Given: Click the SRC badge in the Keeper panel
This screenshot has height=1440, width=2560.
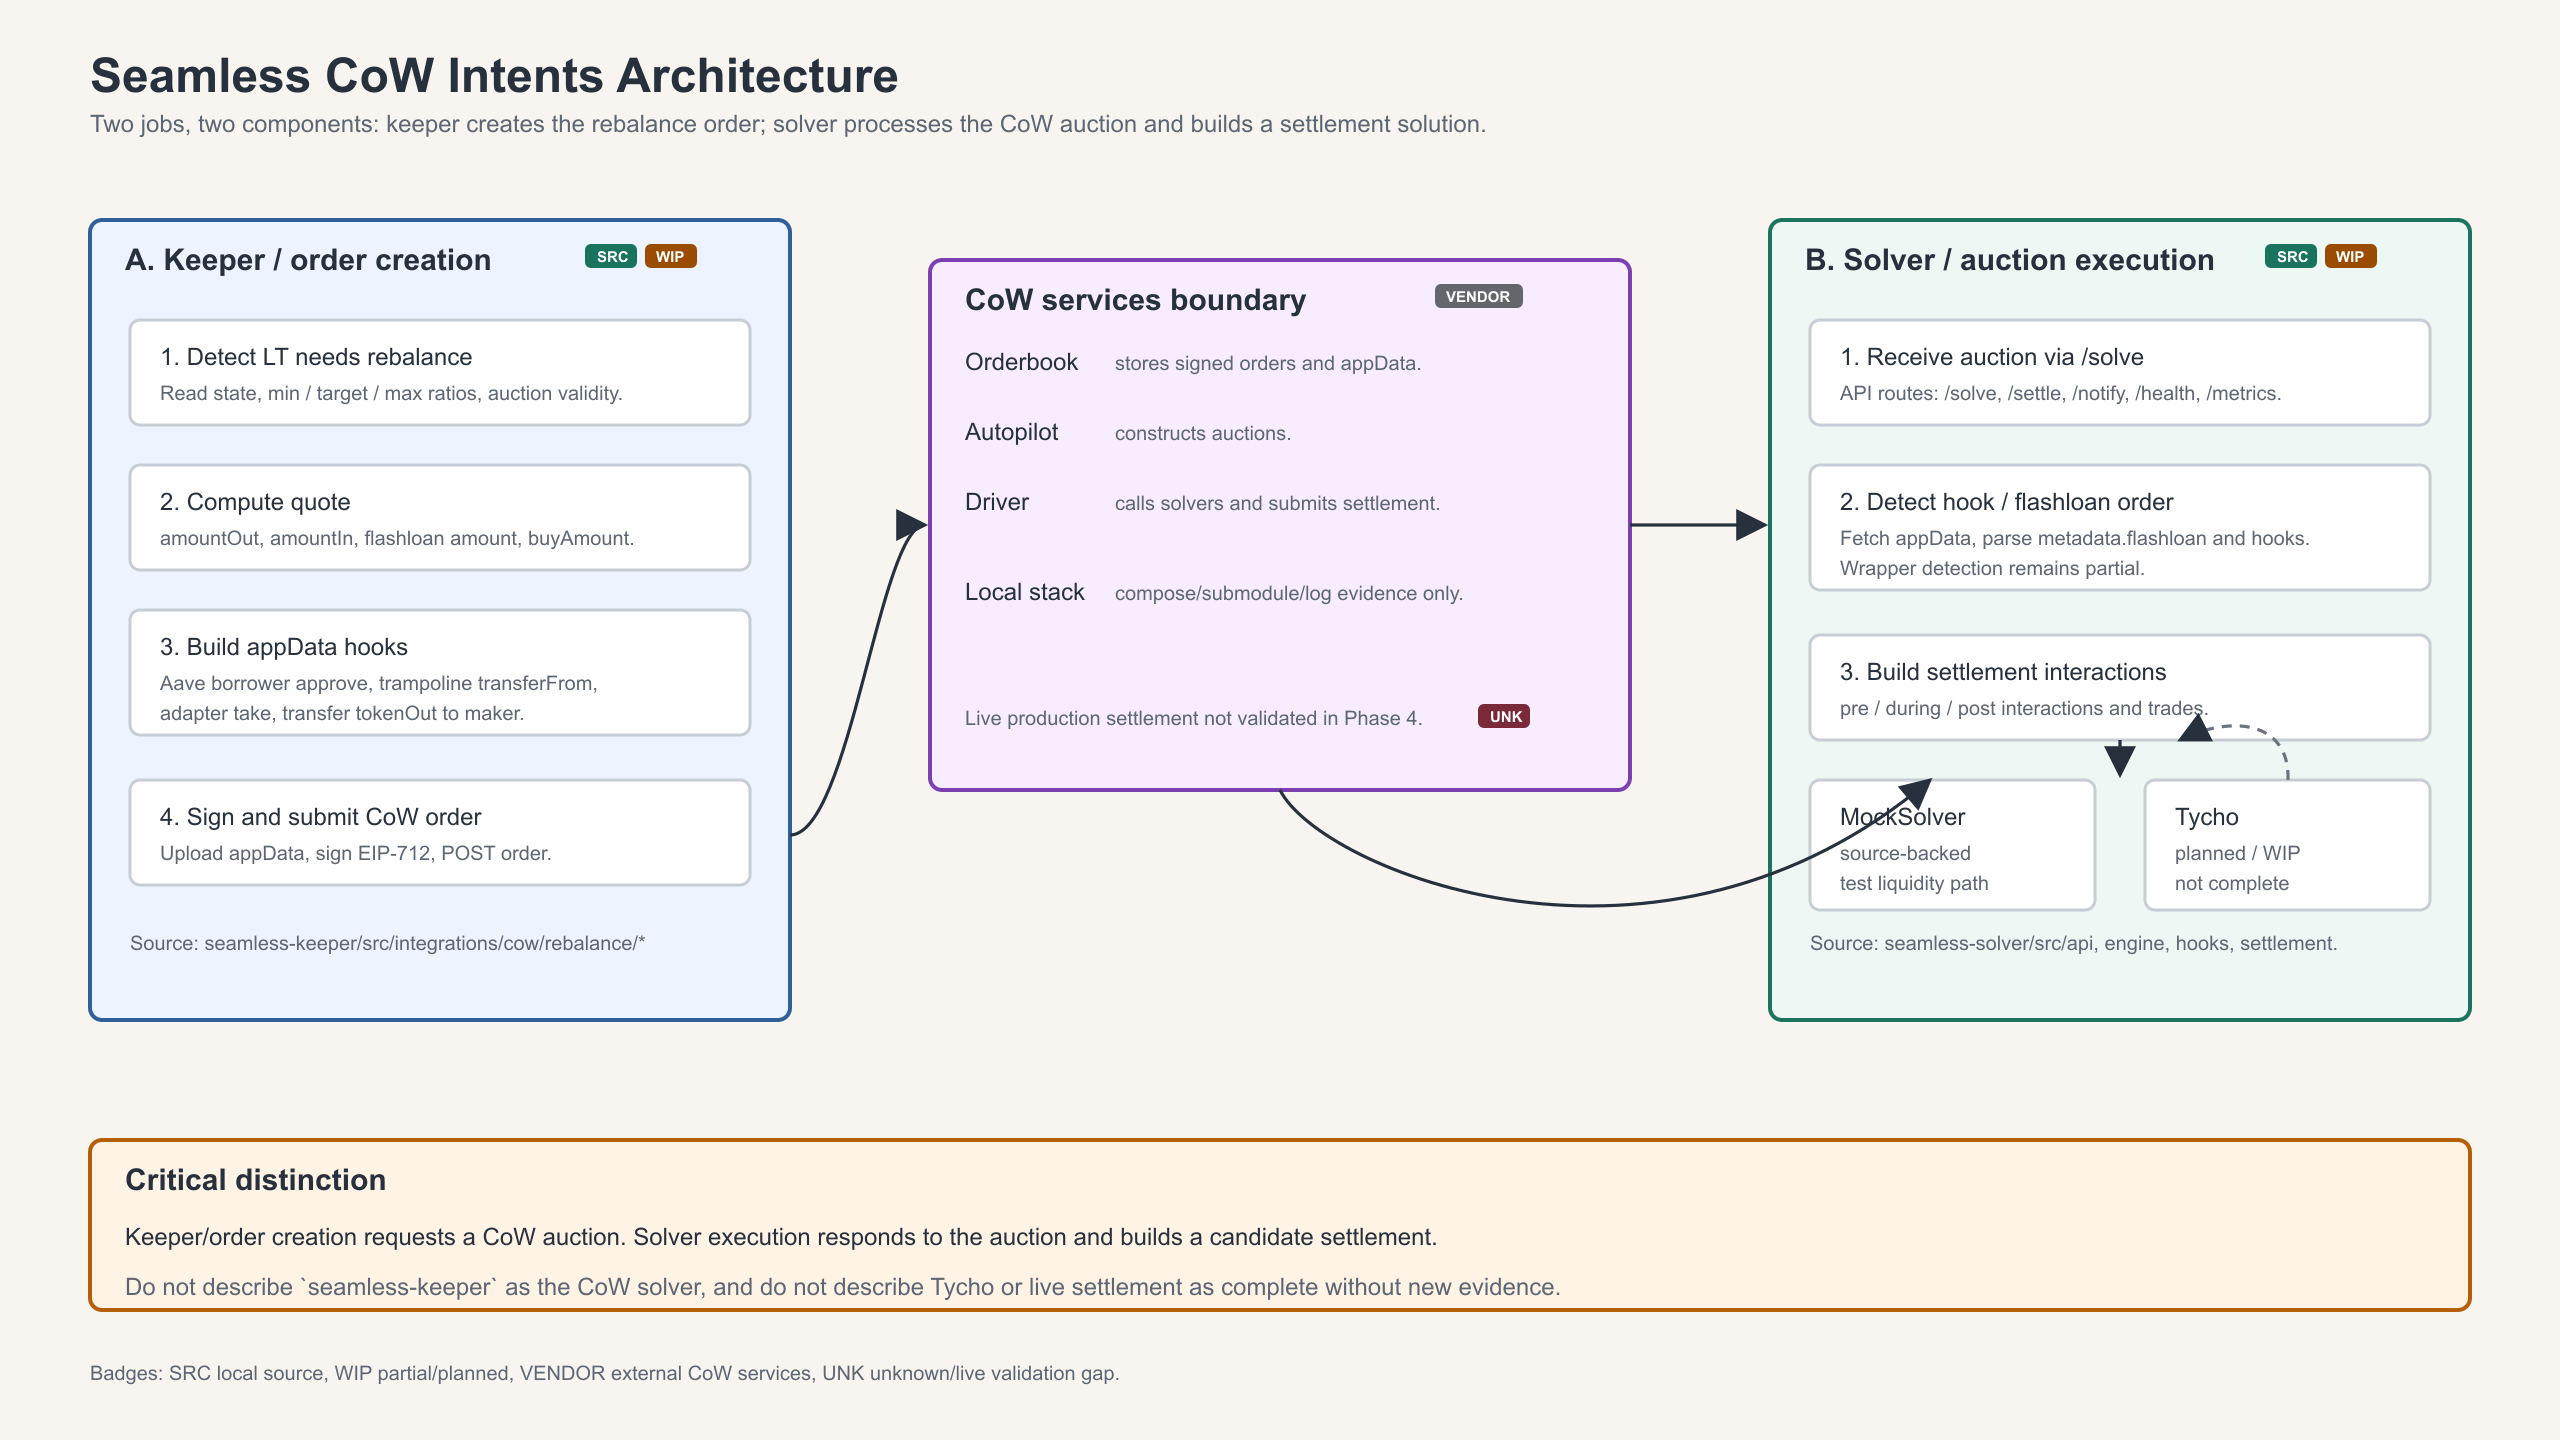Looking at the screenshot, I should [611, 257].
